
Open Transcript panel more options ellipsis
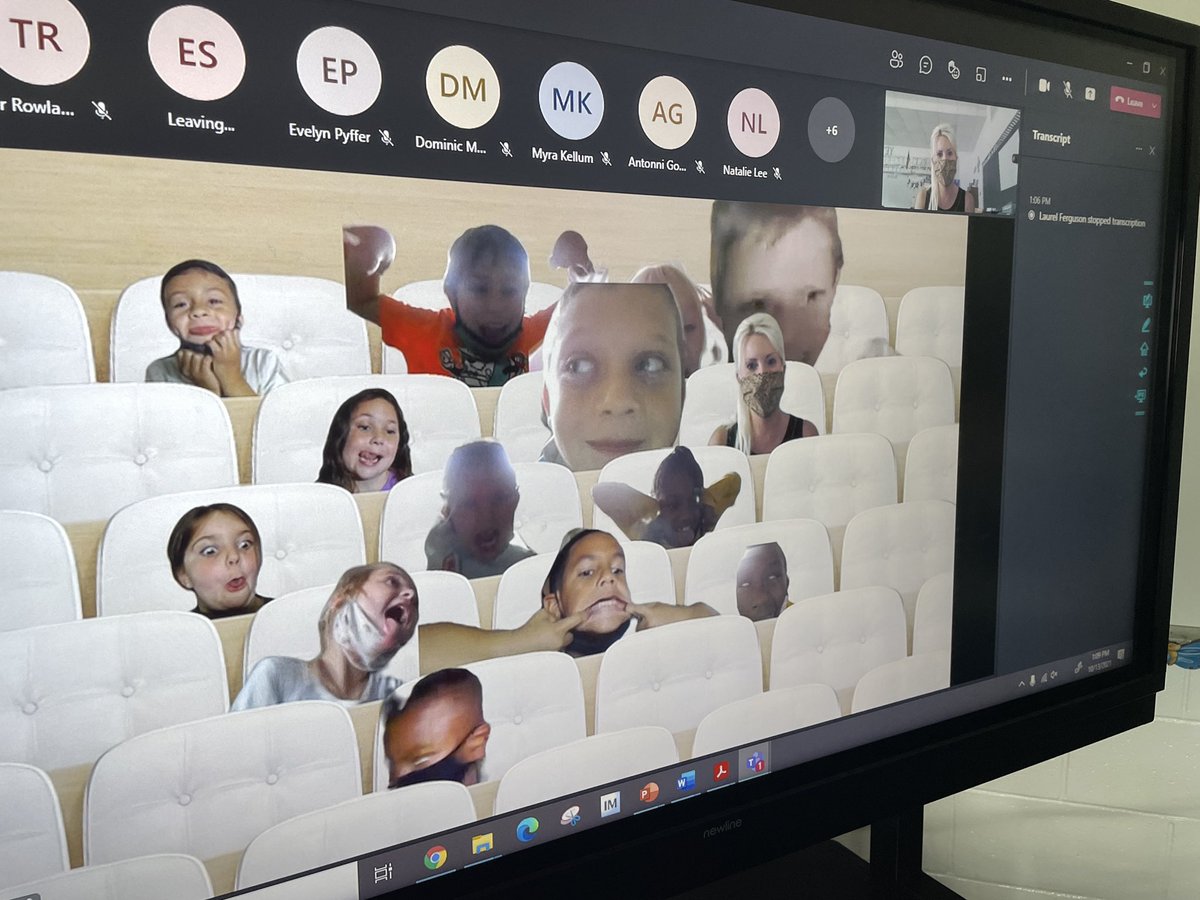click(1138, 149)
